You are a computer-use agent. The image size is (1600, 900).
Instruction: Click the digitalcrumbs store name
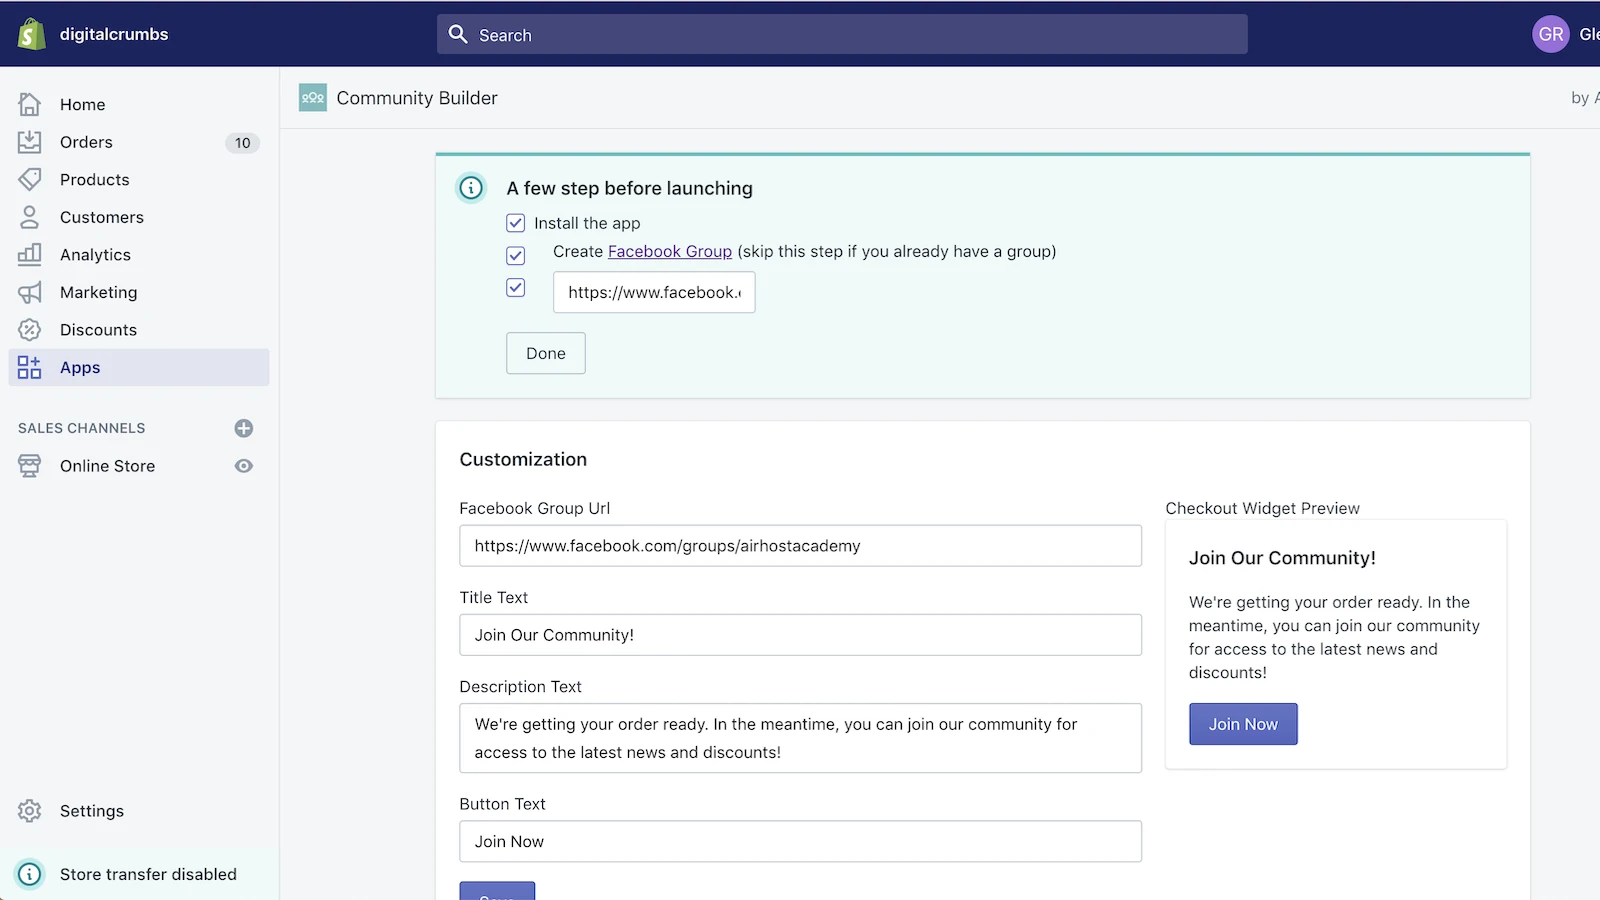click(x=114, y=34)
